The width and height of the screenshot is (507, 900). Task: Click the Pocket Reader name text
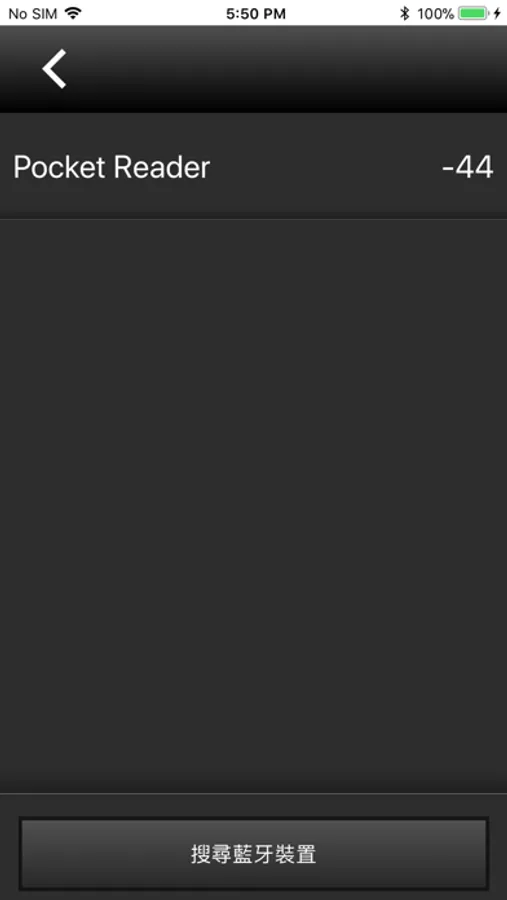click(x=111, y=168)
